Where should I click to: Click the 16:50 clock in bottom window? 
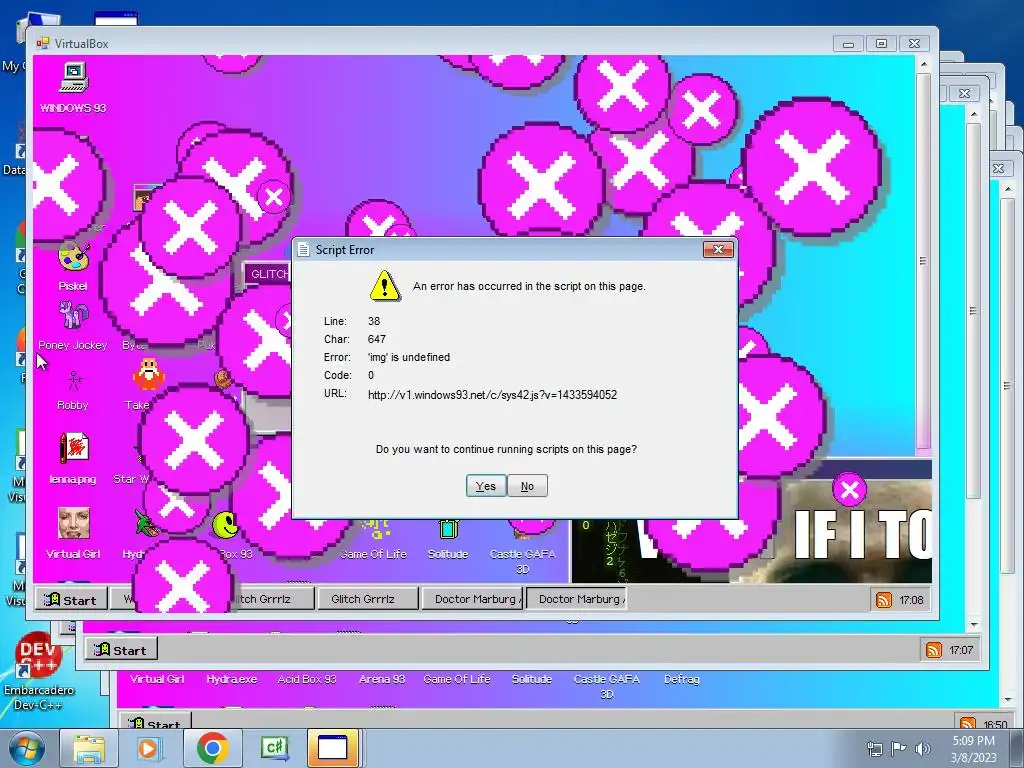pos(995,724)
